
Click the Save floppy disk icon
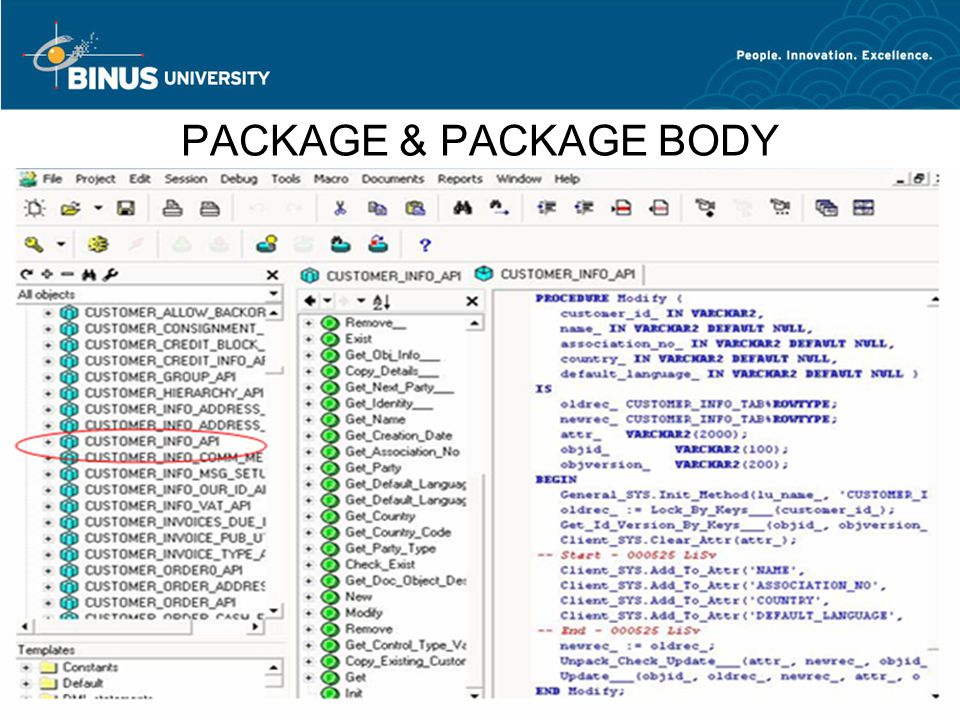point(126,208)
